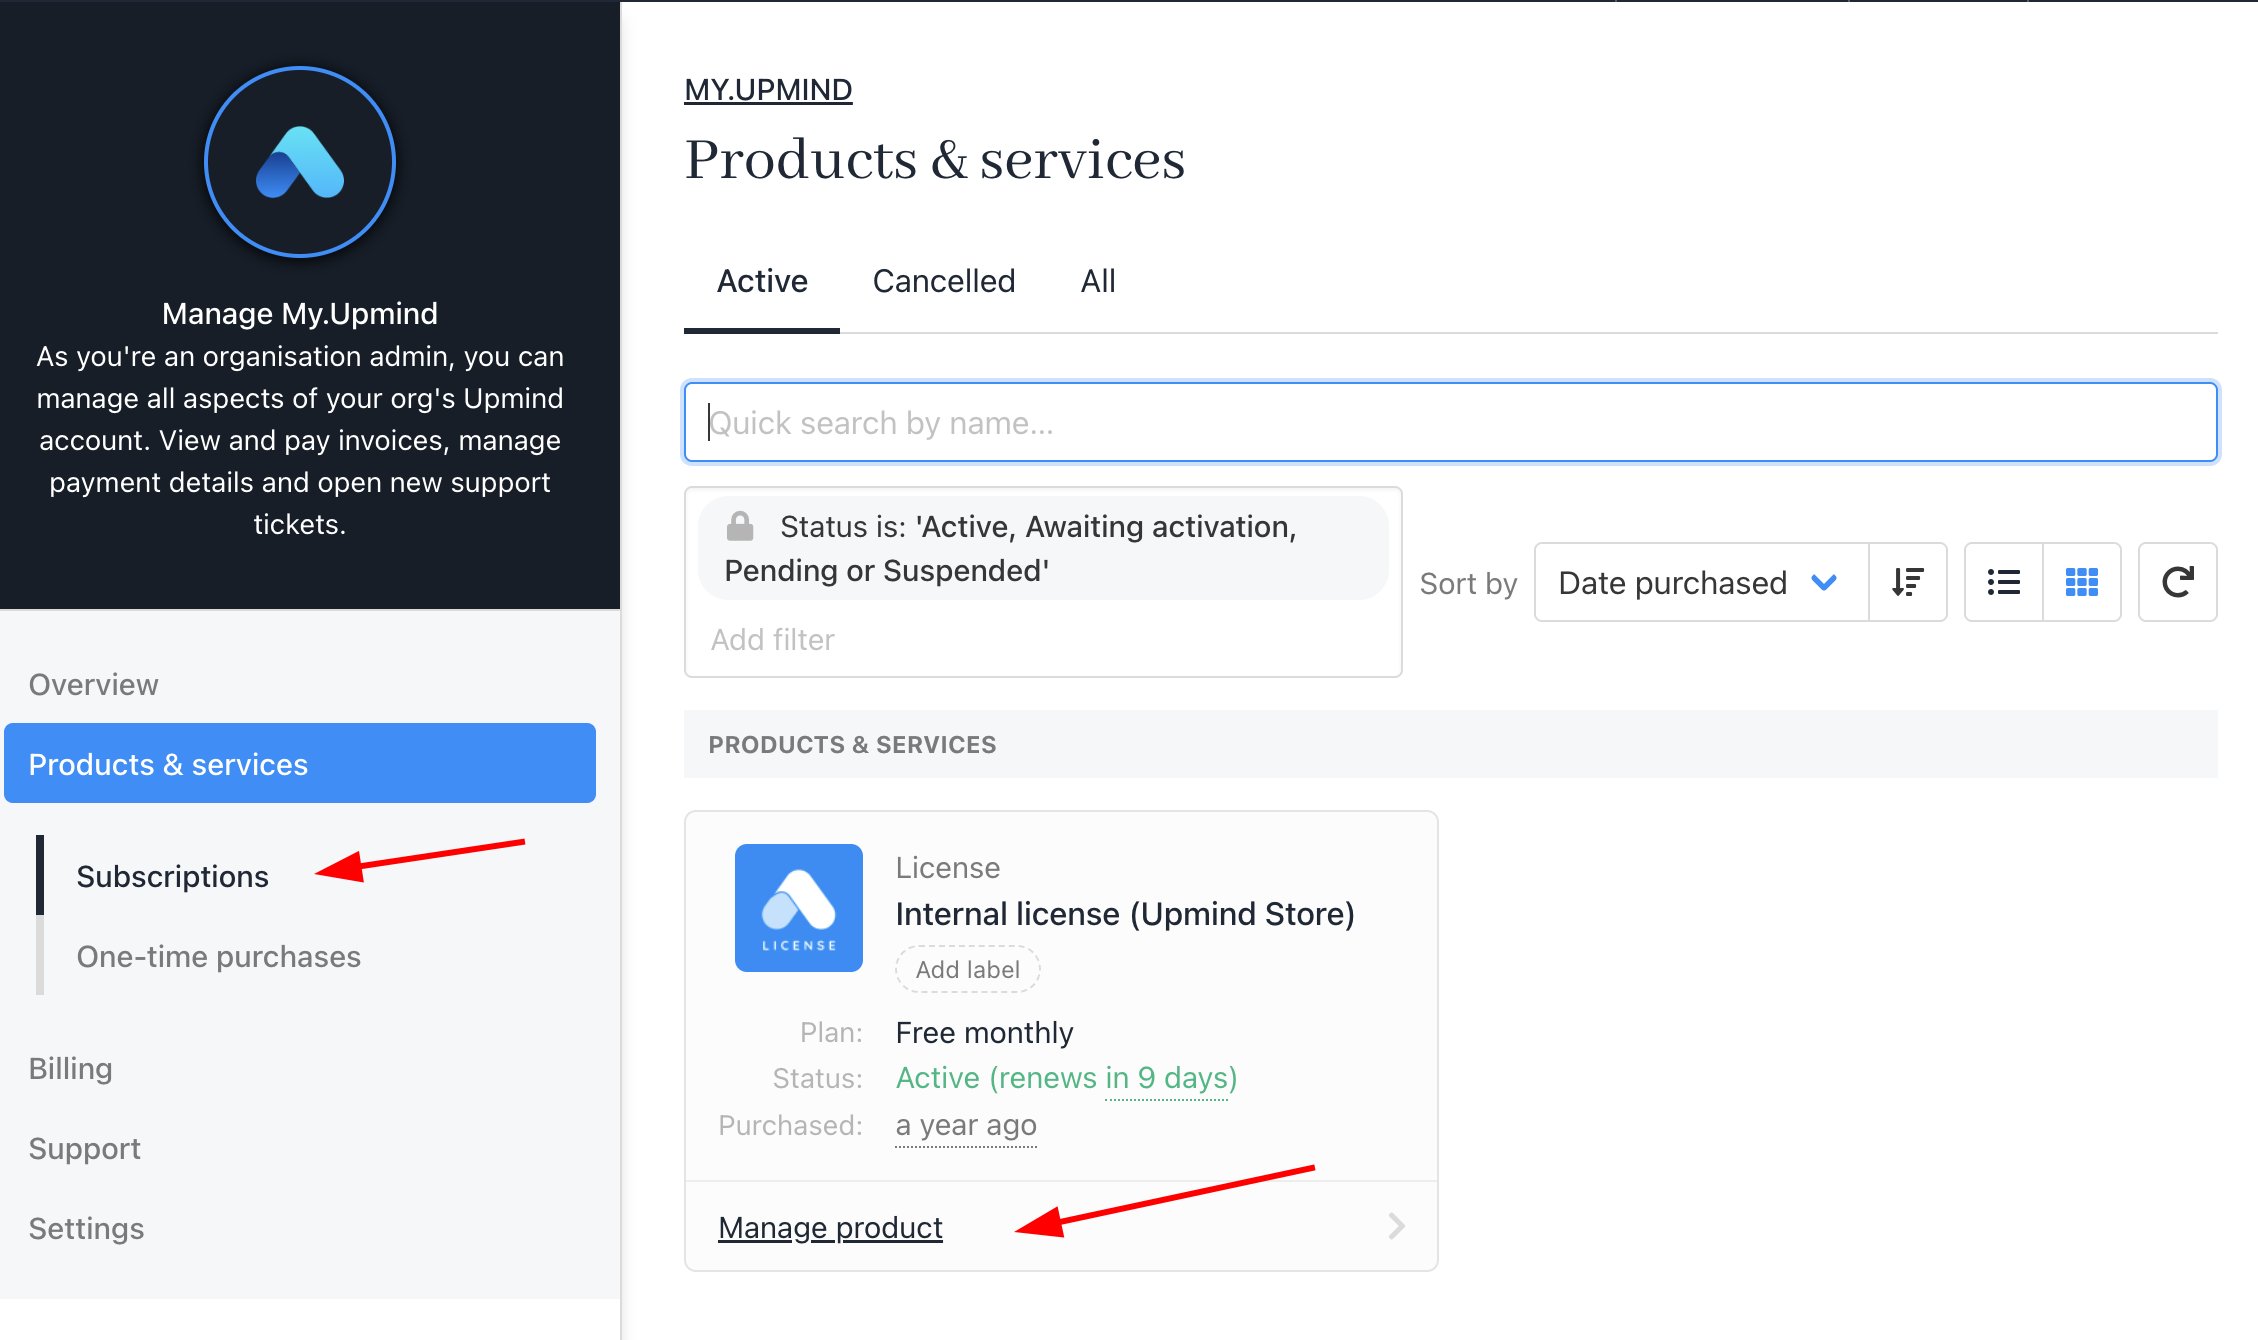Click the Upmind logo avatar in sidebar
The height and width of the screenshot is (1340, 2258).
[300, 162]
